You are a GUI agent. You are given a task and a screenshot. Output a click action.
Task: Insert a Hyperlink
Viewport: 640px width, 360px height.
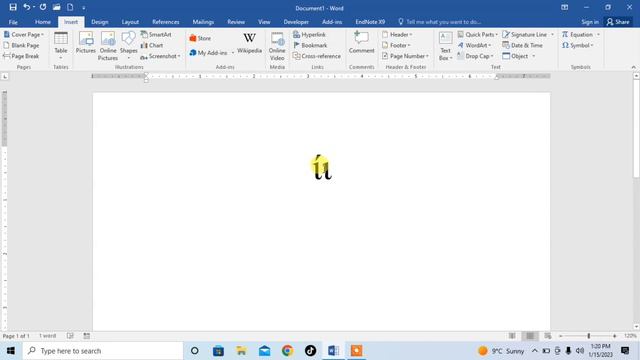pyautogui.click(x=309, y=35)
